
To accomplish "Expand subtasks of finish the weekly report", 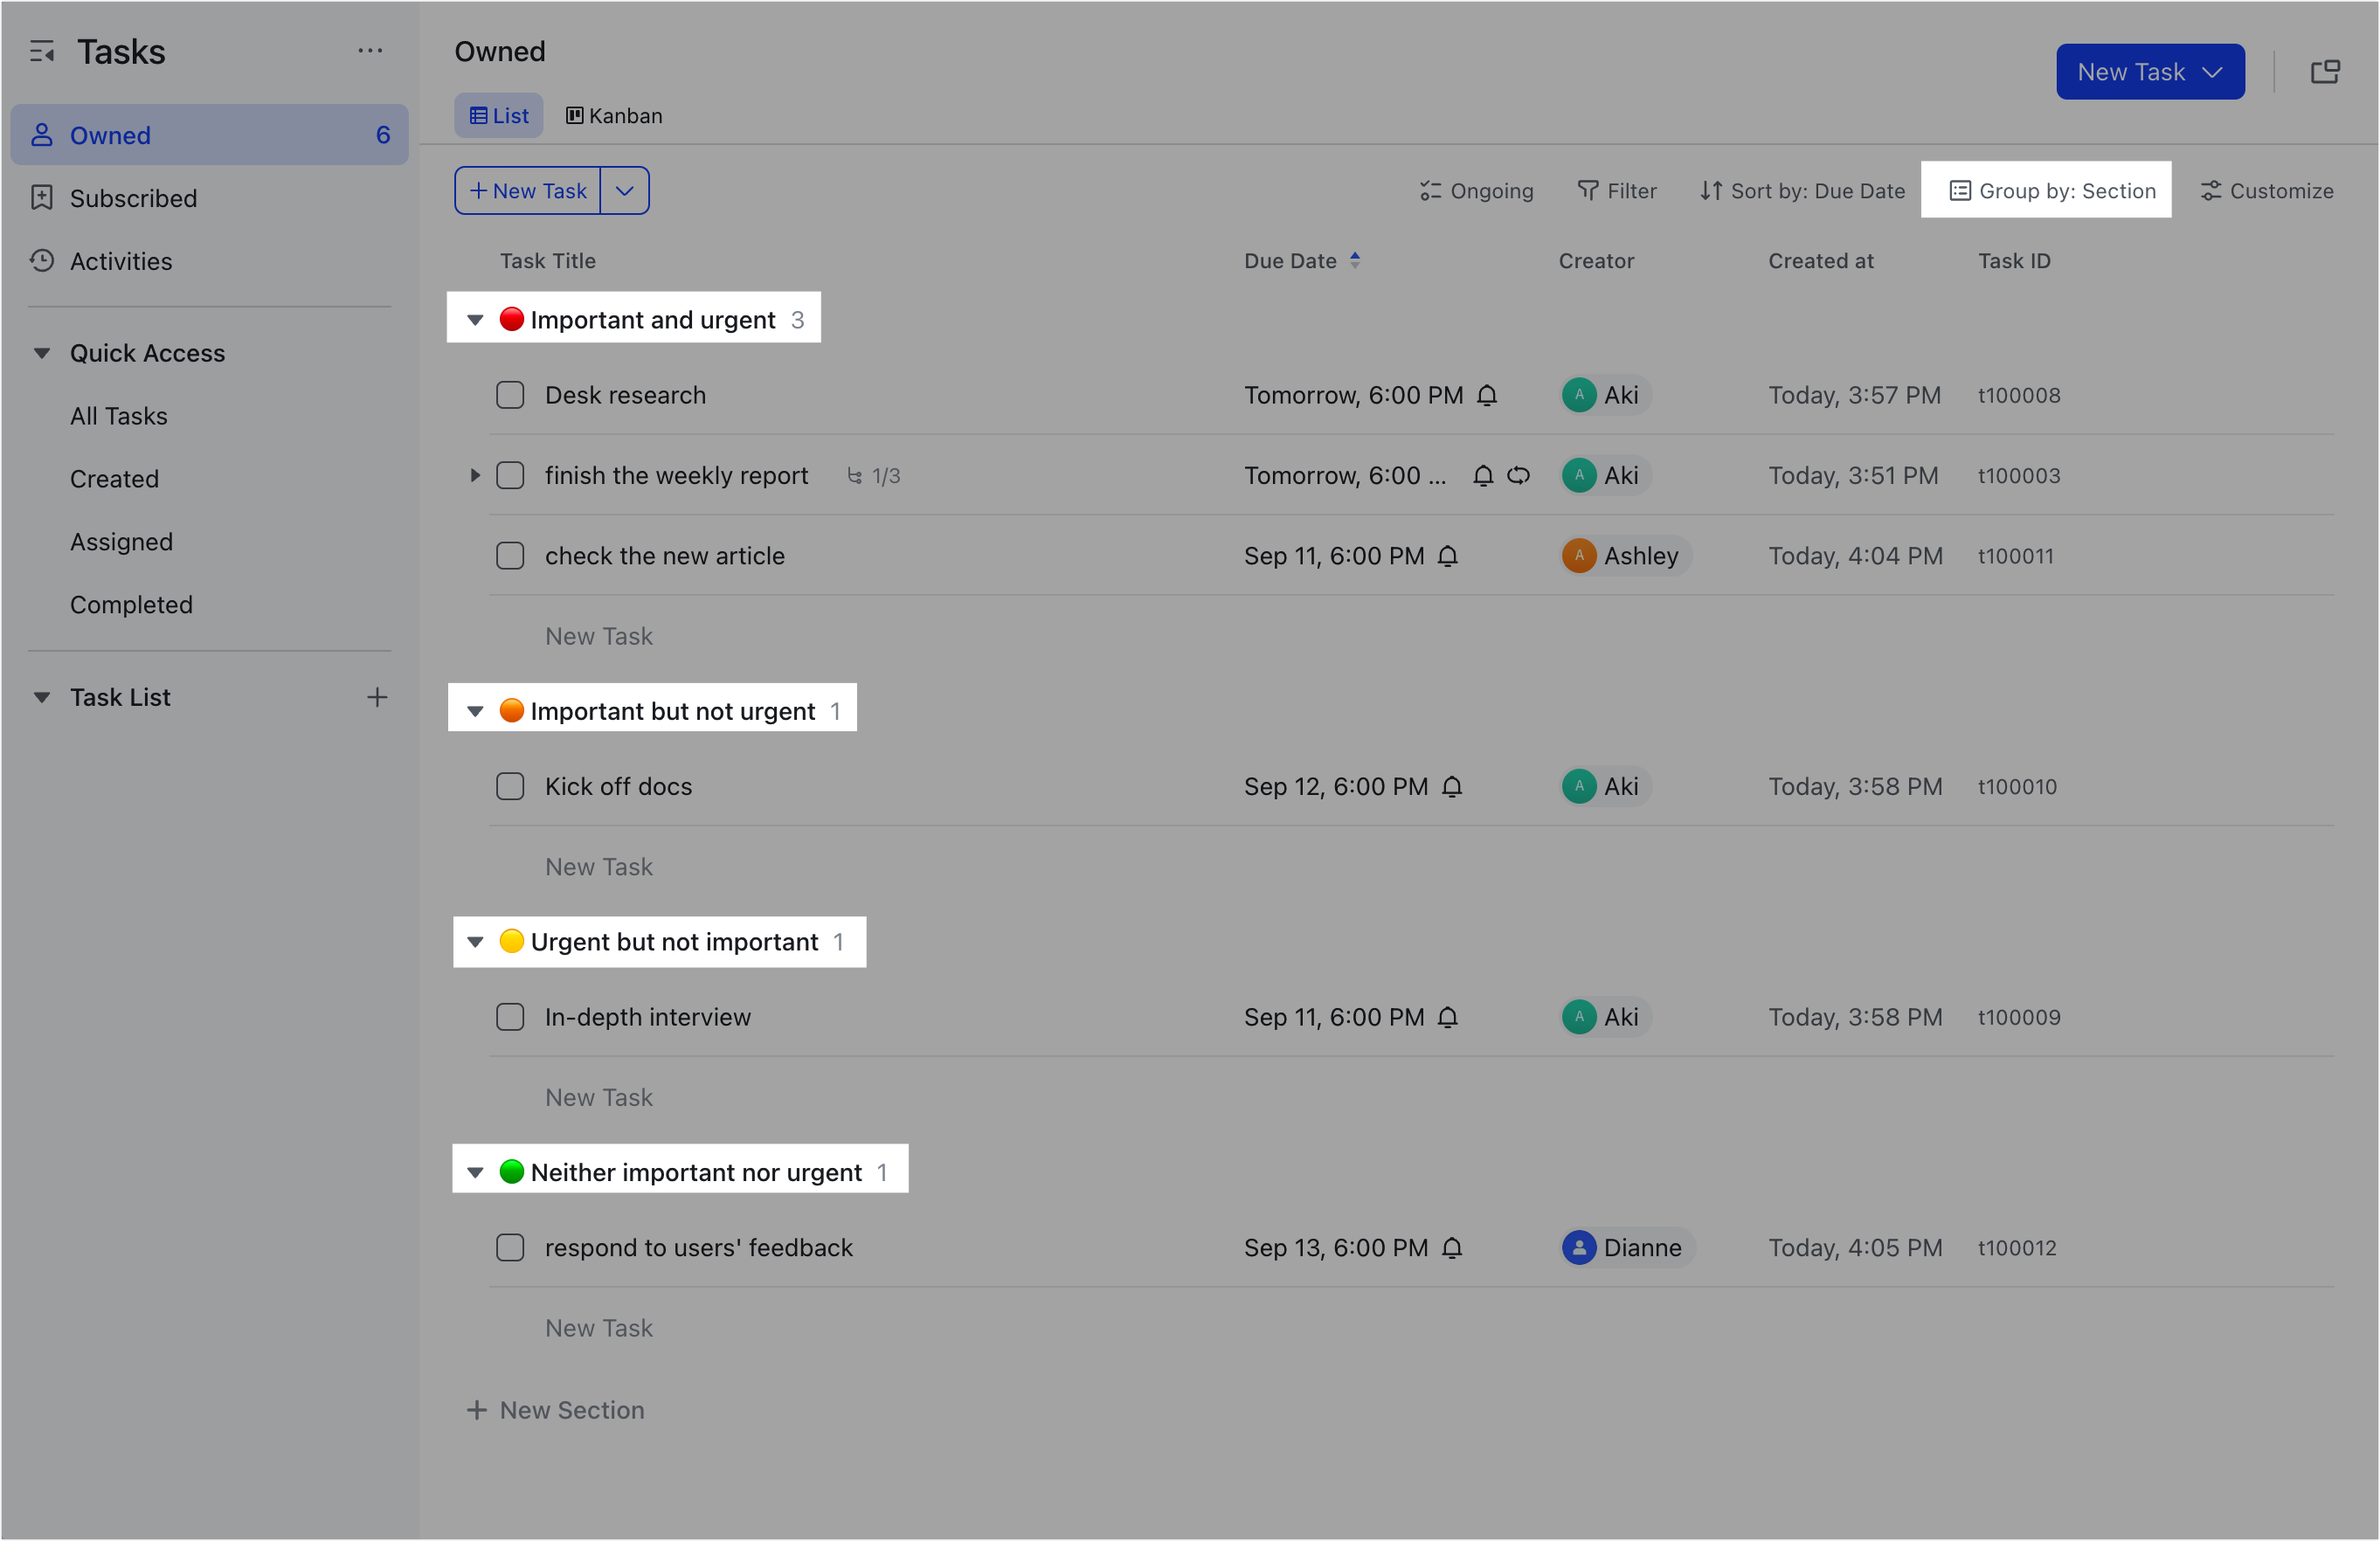I will tap(475, 475).
